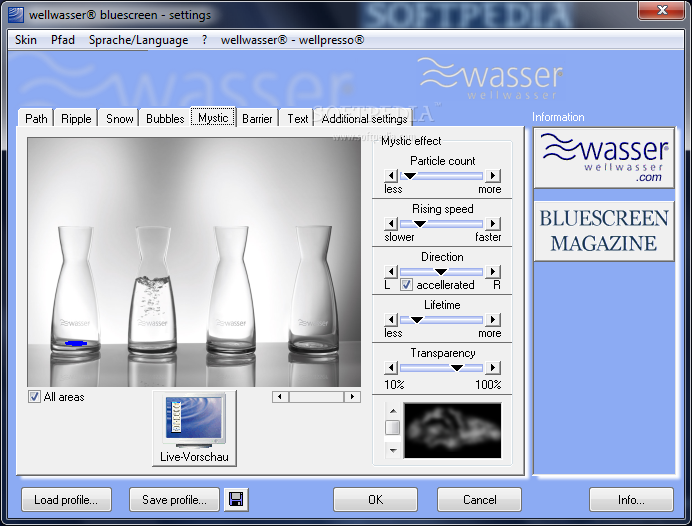Click the Save profile... button
This screenshot has height=526, width=692.
tap(174, 500)
